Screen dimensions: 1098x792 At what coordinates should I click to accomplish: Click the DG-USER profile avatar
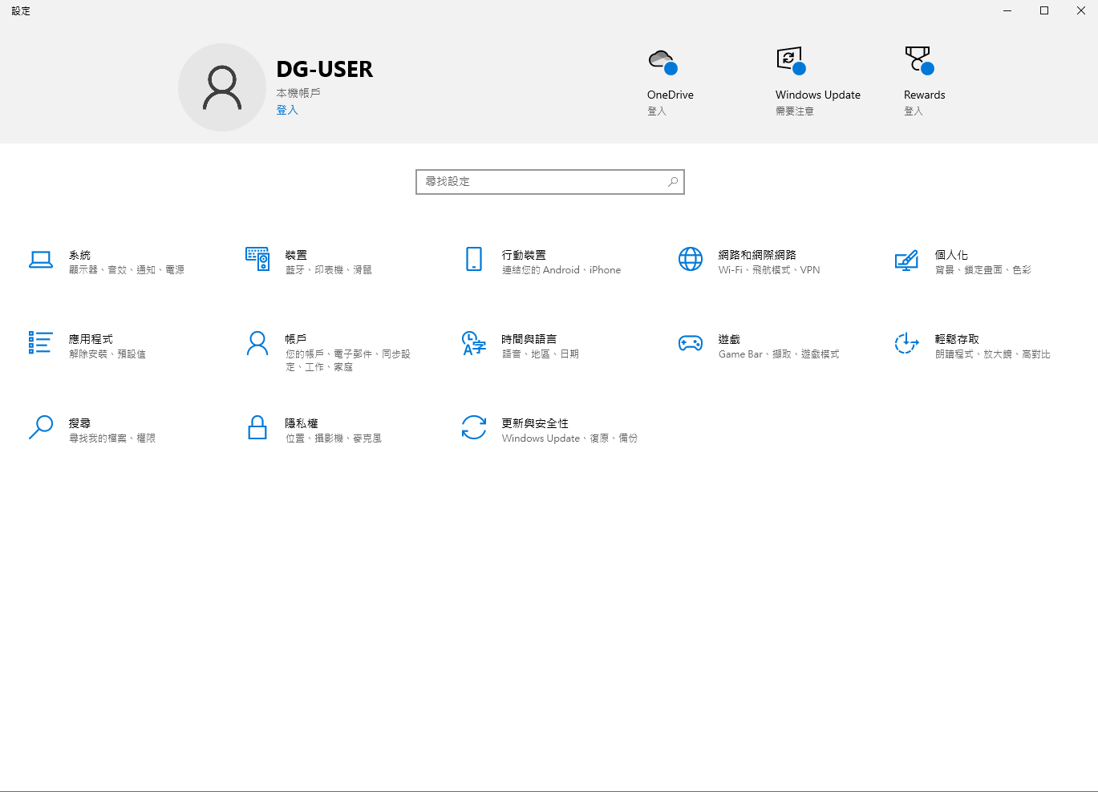click(x=222, y=88)
